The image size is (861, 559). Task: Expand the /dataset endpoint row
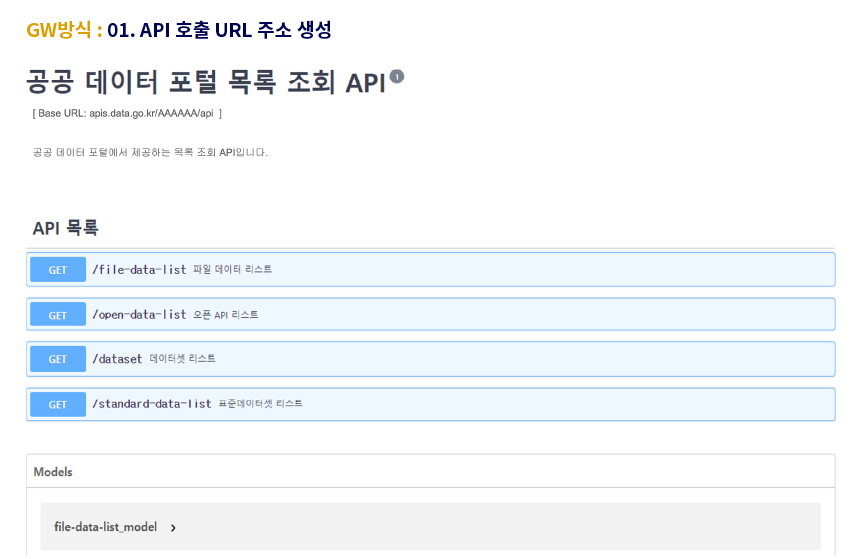430,359
